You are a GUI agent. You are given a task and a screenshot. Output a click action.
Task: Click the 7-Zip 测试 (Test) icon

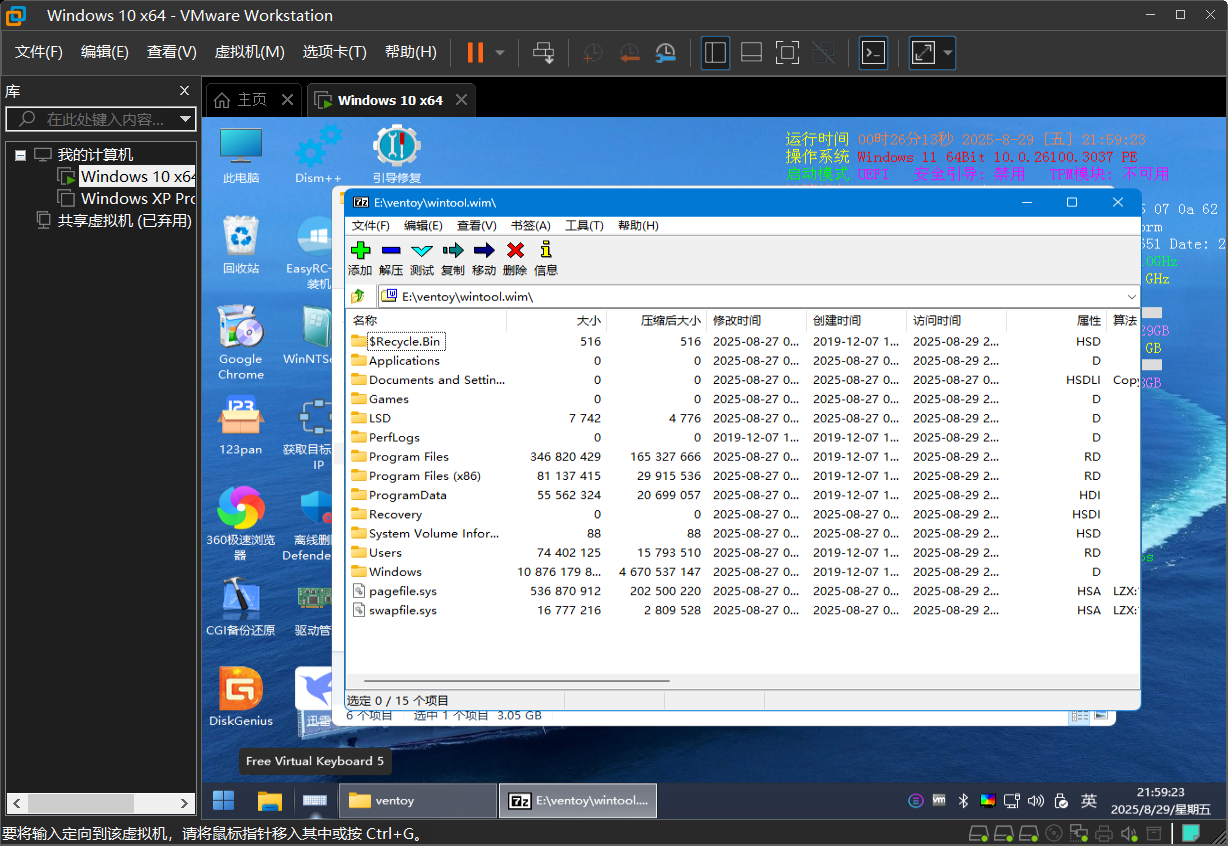(422, 250)
